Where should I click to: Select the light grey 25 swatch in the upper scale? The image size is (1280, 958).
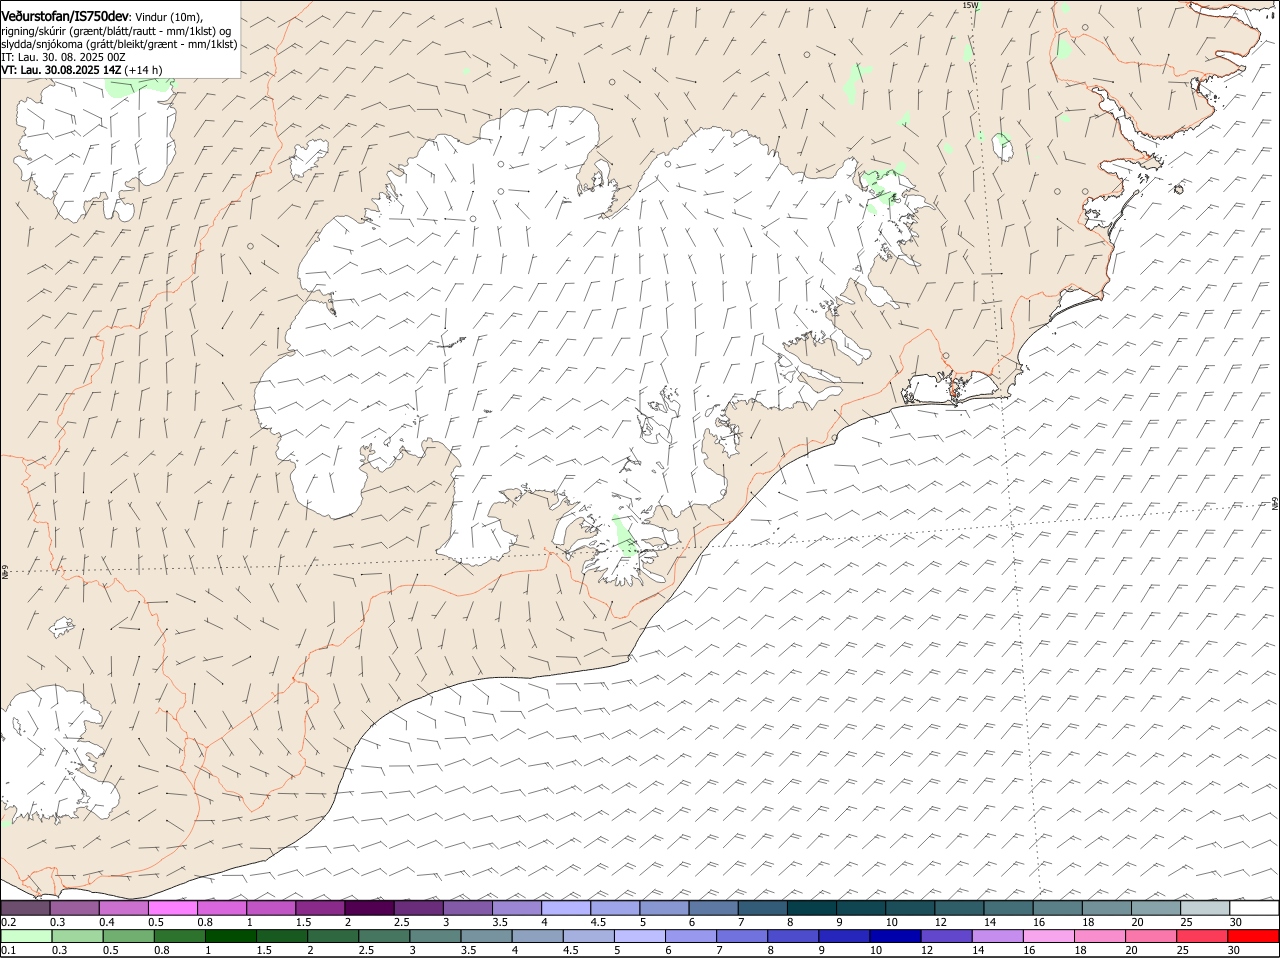[x=1206, y=908]
